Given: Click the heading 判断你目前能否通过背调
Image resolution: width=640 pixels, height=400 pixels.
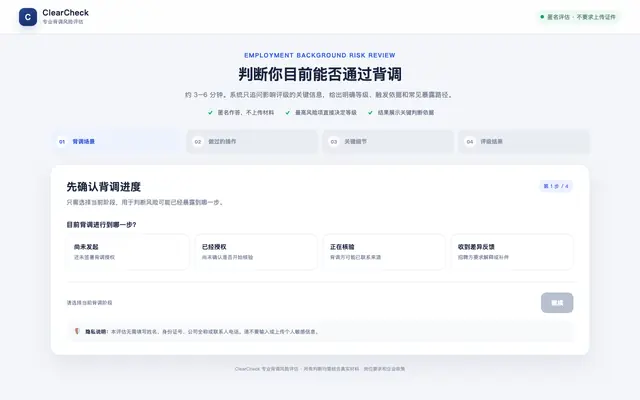Looking at the screenshot, I should 320,74.
